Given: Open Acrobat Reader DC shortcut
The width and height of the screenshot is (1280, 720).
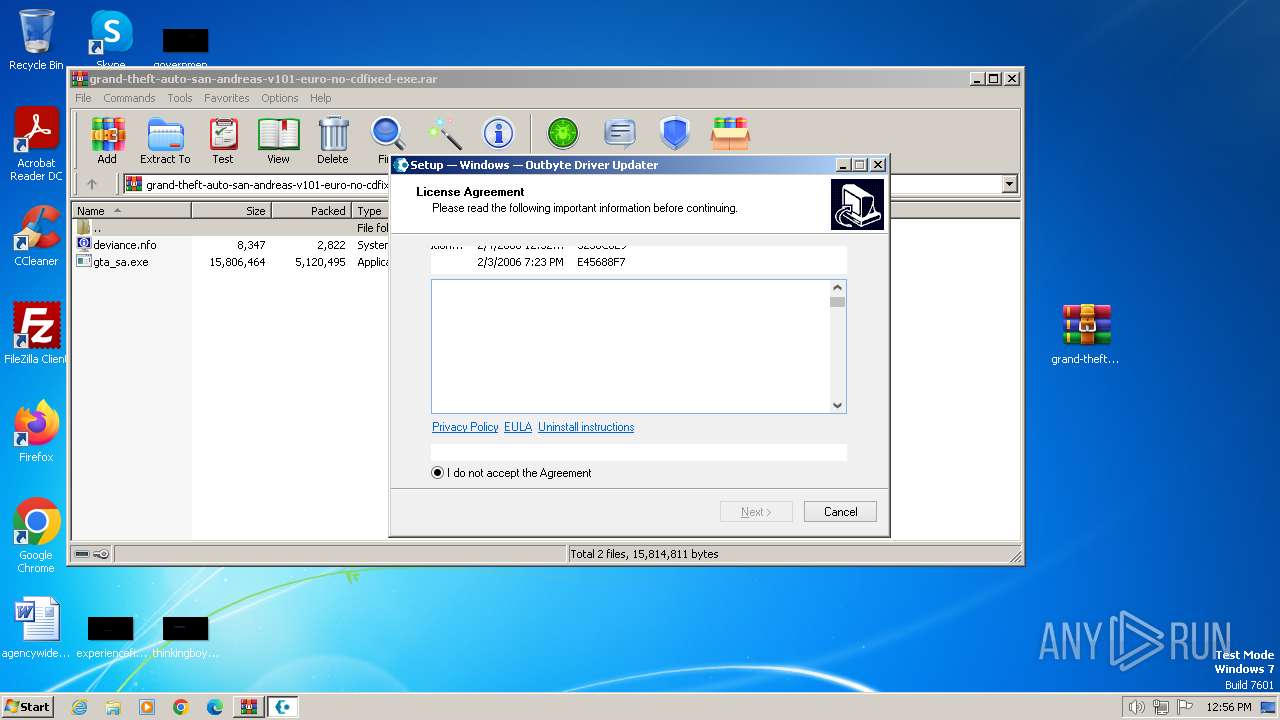Looking at the screenshot, I should coord(36,144).
